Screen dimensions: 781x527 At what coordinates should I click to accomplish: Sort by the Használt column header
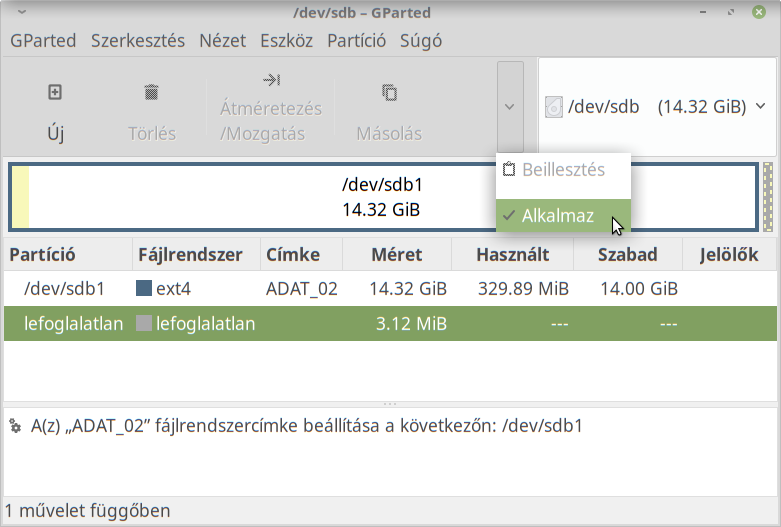pyautogui.click(x=513, y=255)
